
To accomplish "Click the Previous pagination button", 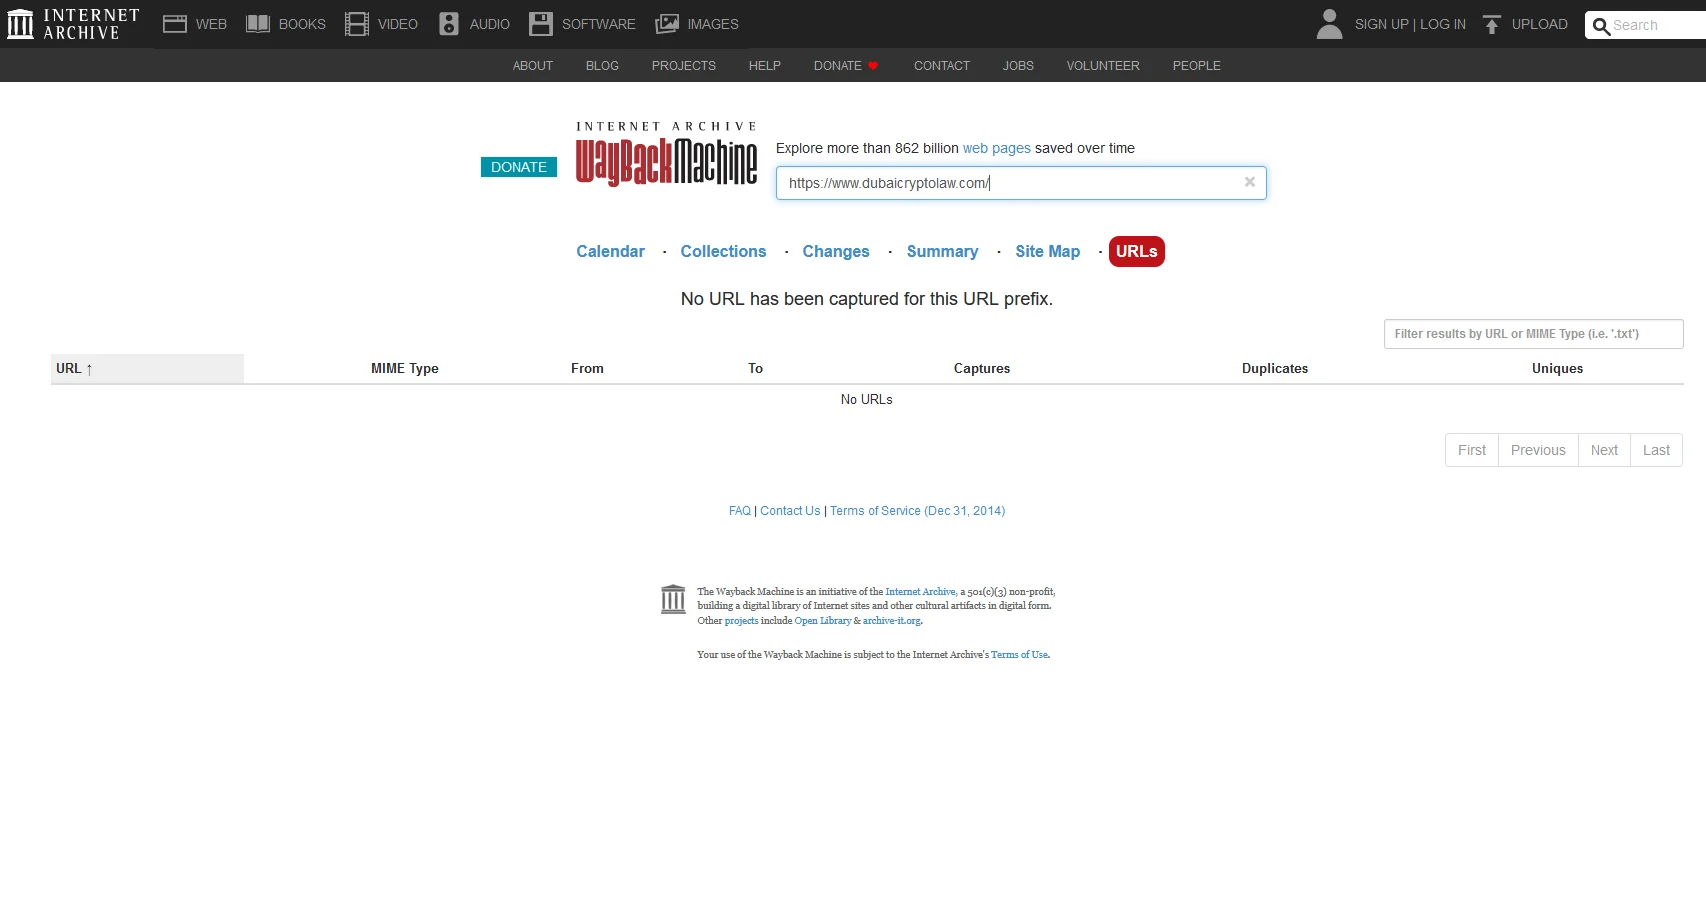I will pyautogui.click(x=1538, y=450).
